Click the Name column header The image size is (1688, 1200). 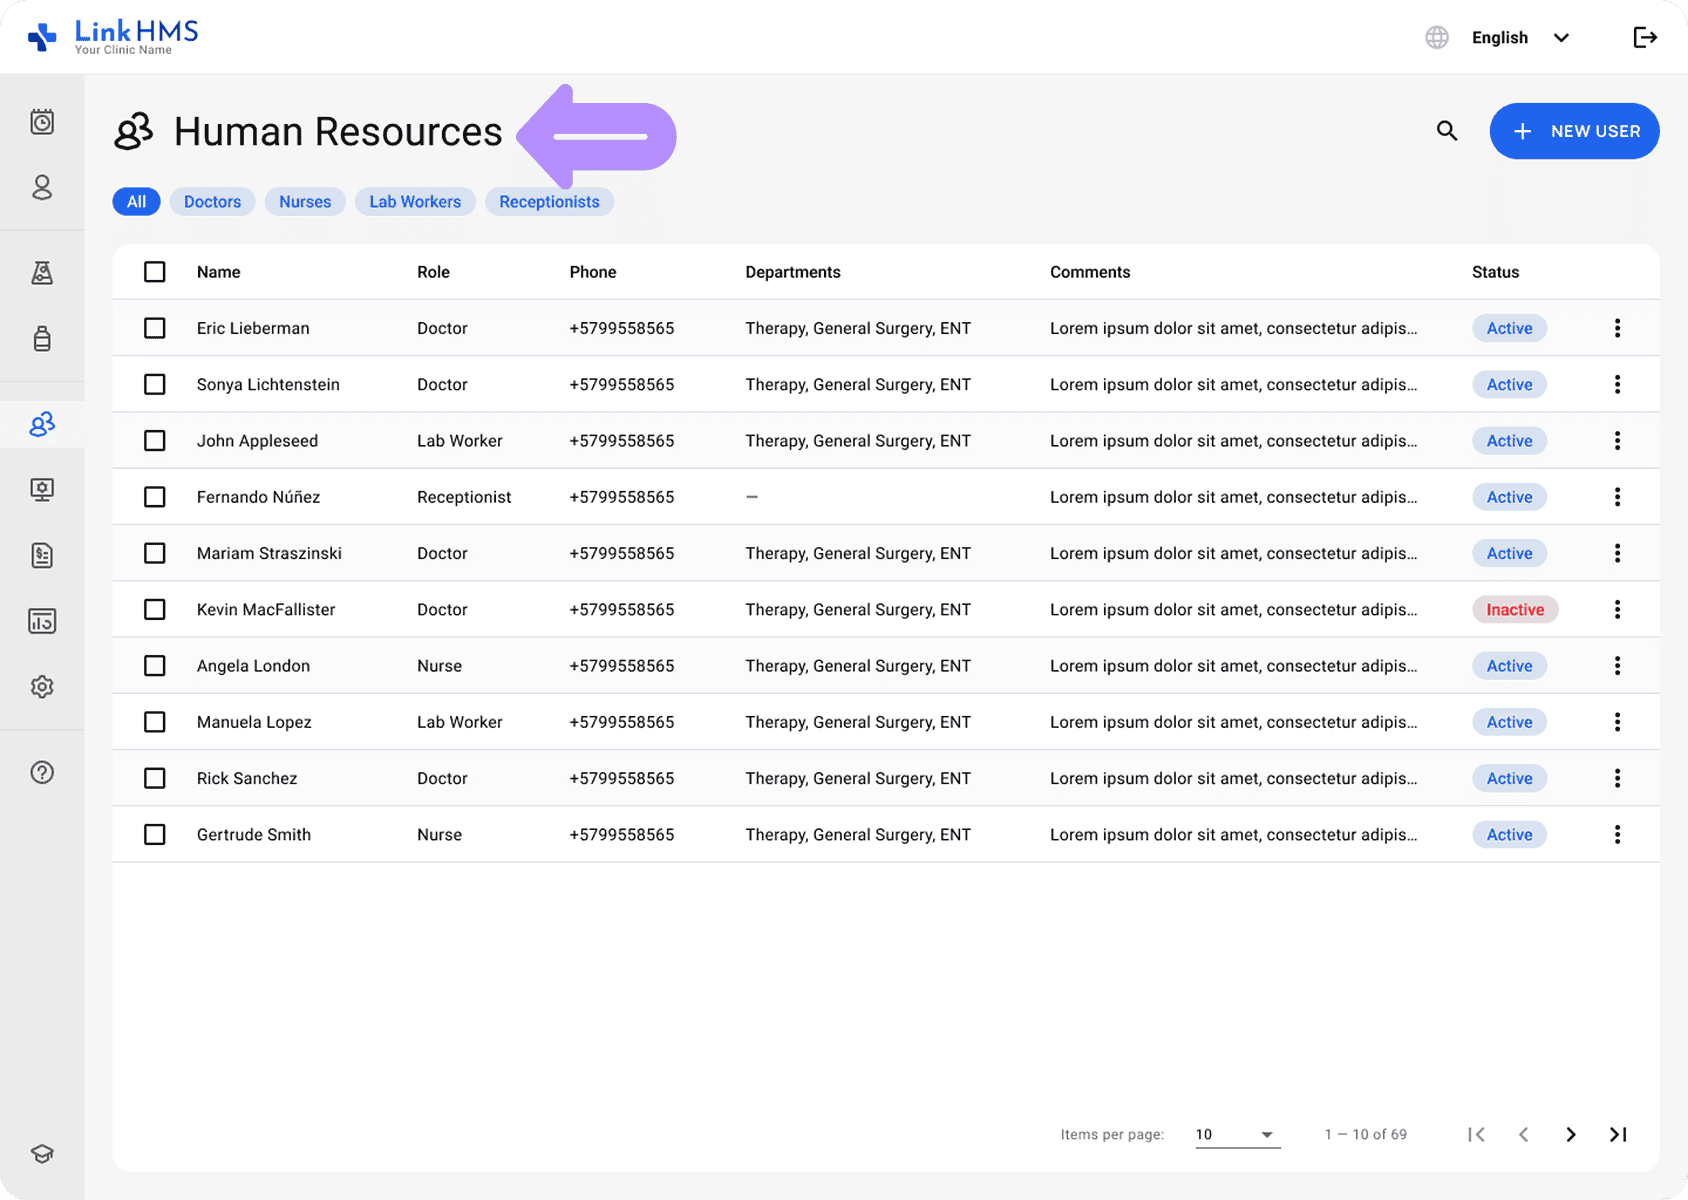pos(218,272)
